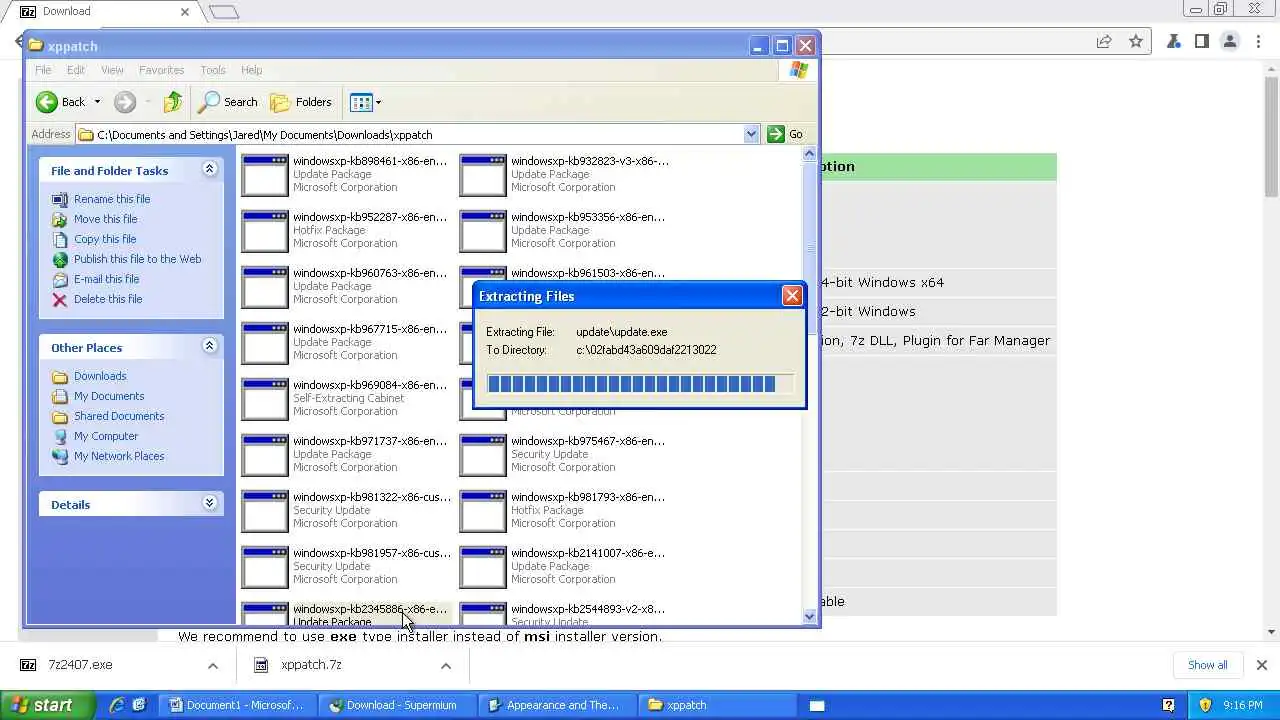Image resolution: width=1280 pixels, height=720 pixels.
Task: Launch Internet Explorer from Quick Launch
Action: [x=118, y=705]
